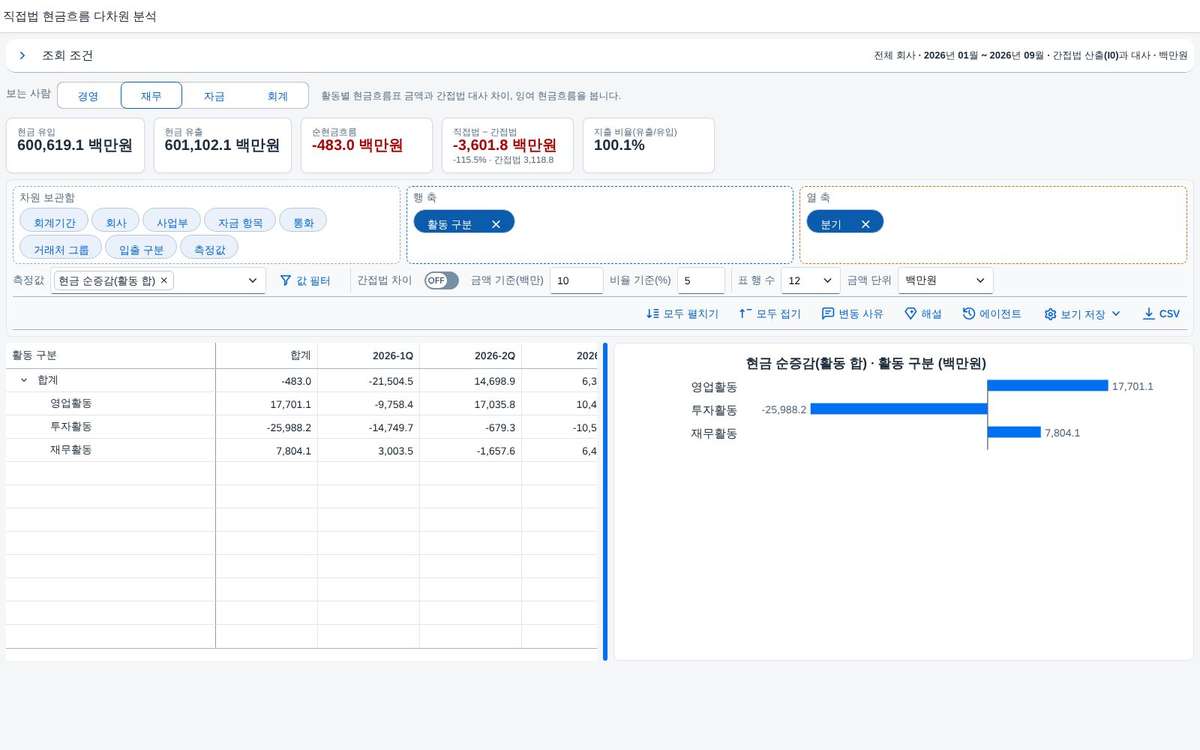Click the 모두 접기 collapse-all icon
1200x750 pixels.
(745, 314)
